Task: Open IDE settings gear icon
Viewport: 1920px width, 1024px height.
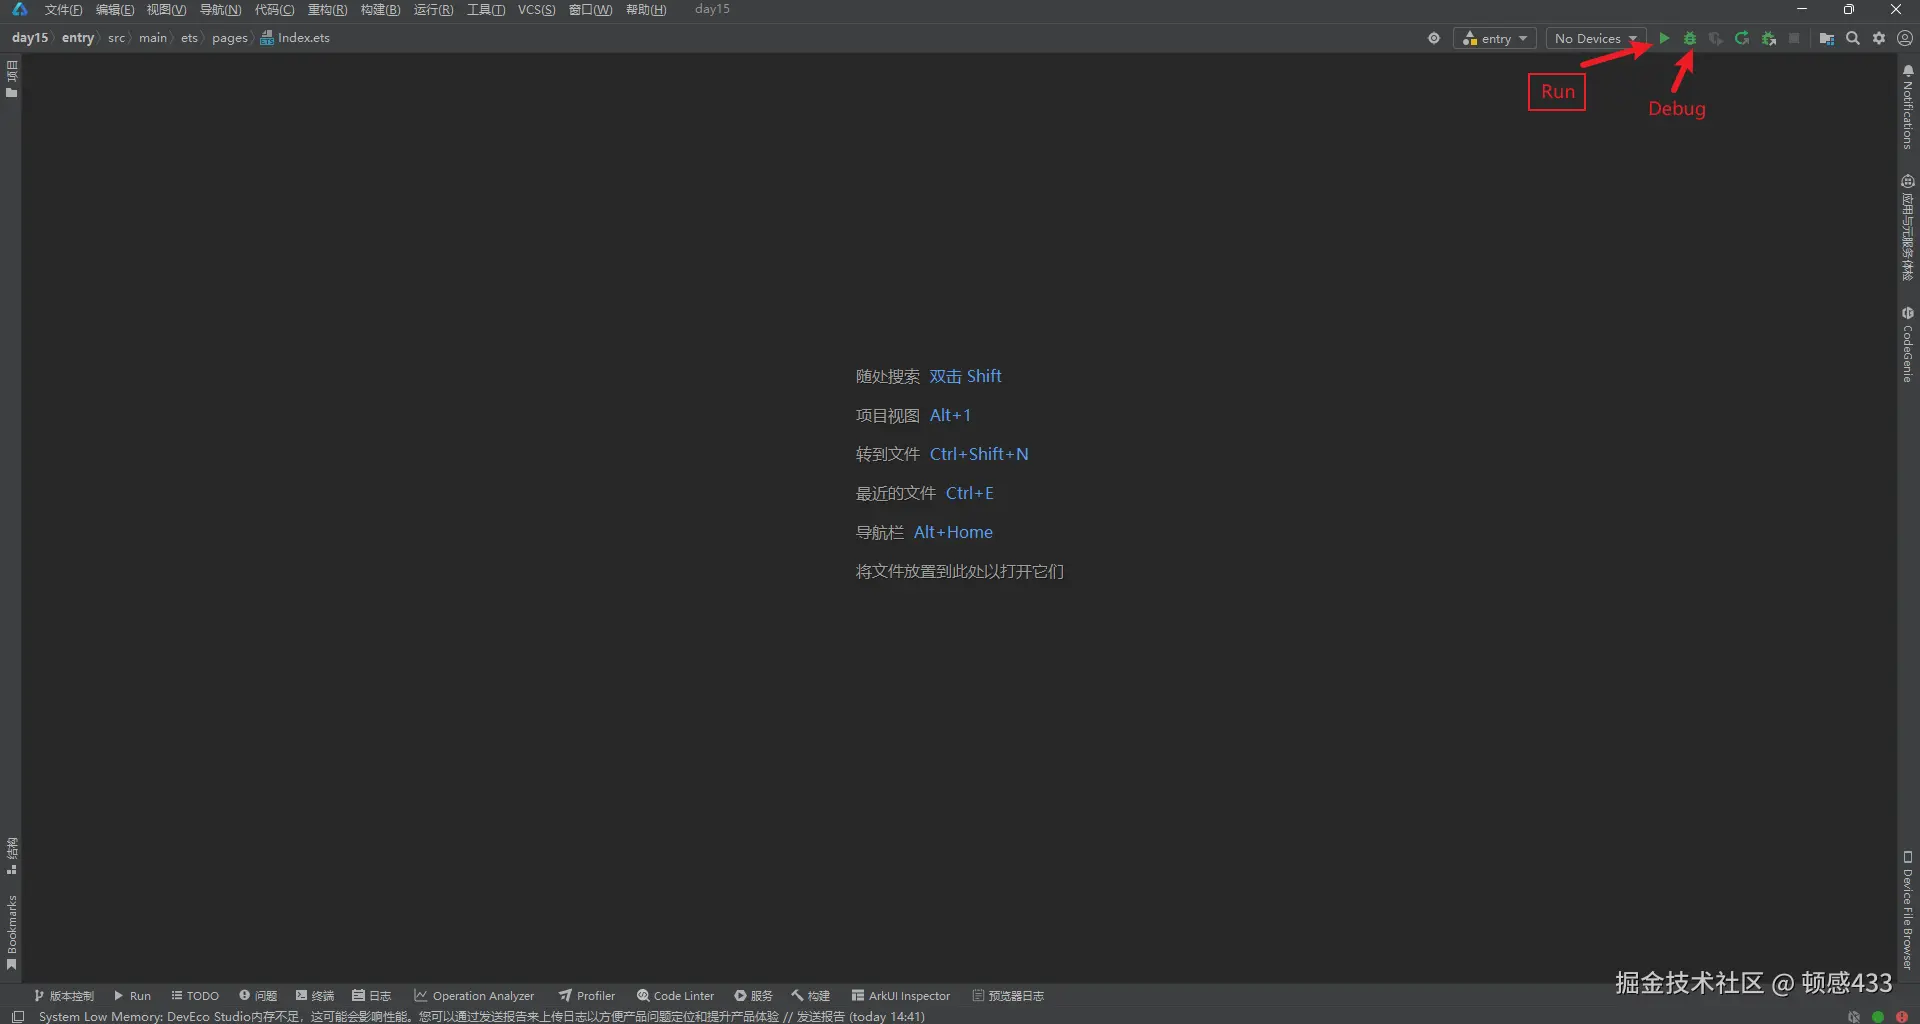Action: pyautogui.click(x=1879, y=38)
